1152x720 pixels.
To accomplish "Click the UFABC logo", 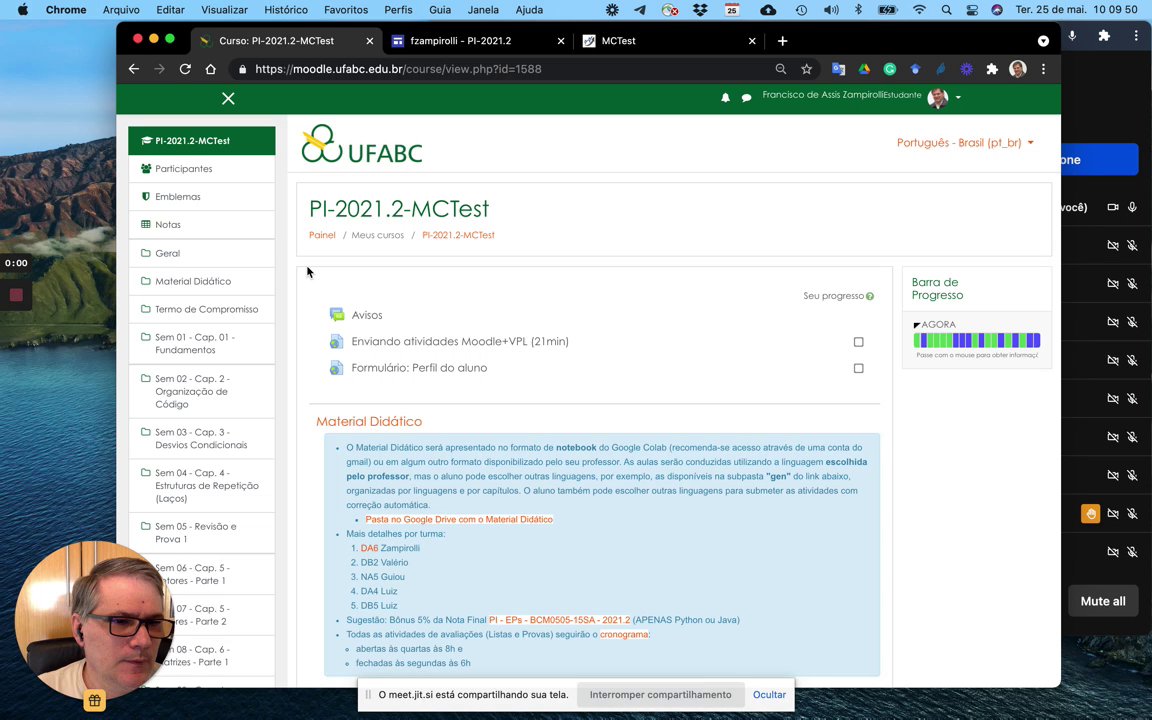I will (361, 143).
